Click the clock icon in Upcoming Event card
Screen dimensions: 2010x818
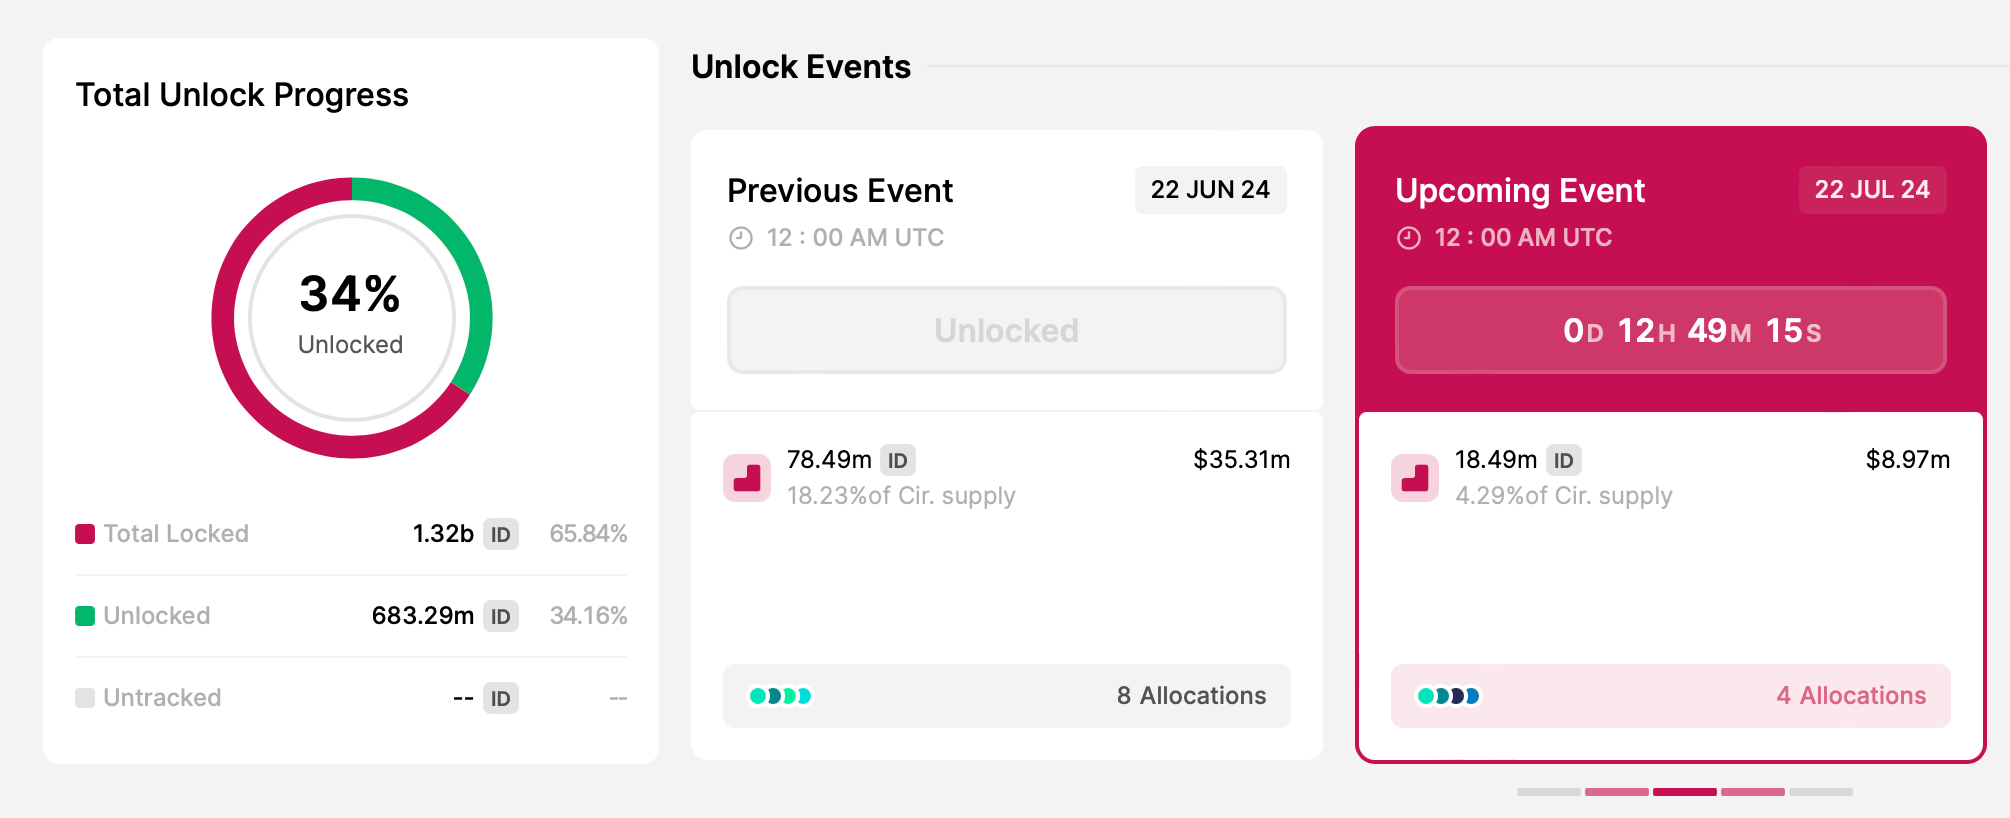tap(1408, 238)
